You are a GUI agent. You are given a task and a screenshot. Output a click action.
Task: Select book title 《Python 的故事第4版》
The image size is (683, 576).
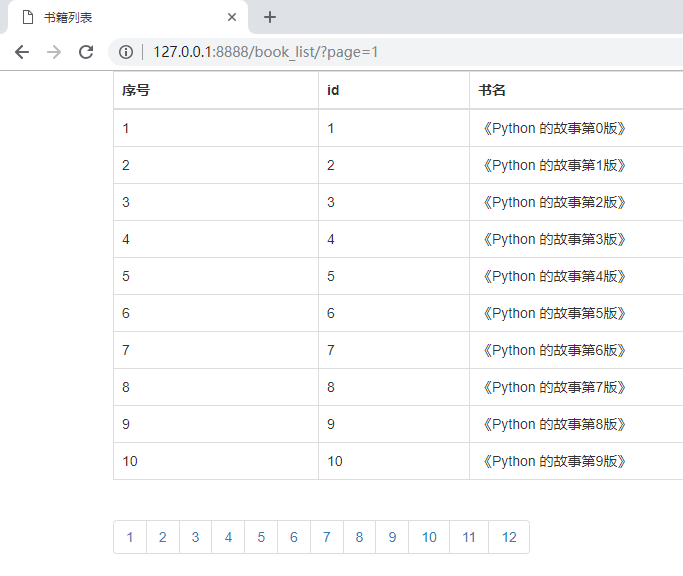click(554, 277)
